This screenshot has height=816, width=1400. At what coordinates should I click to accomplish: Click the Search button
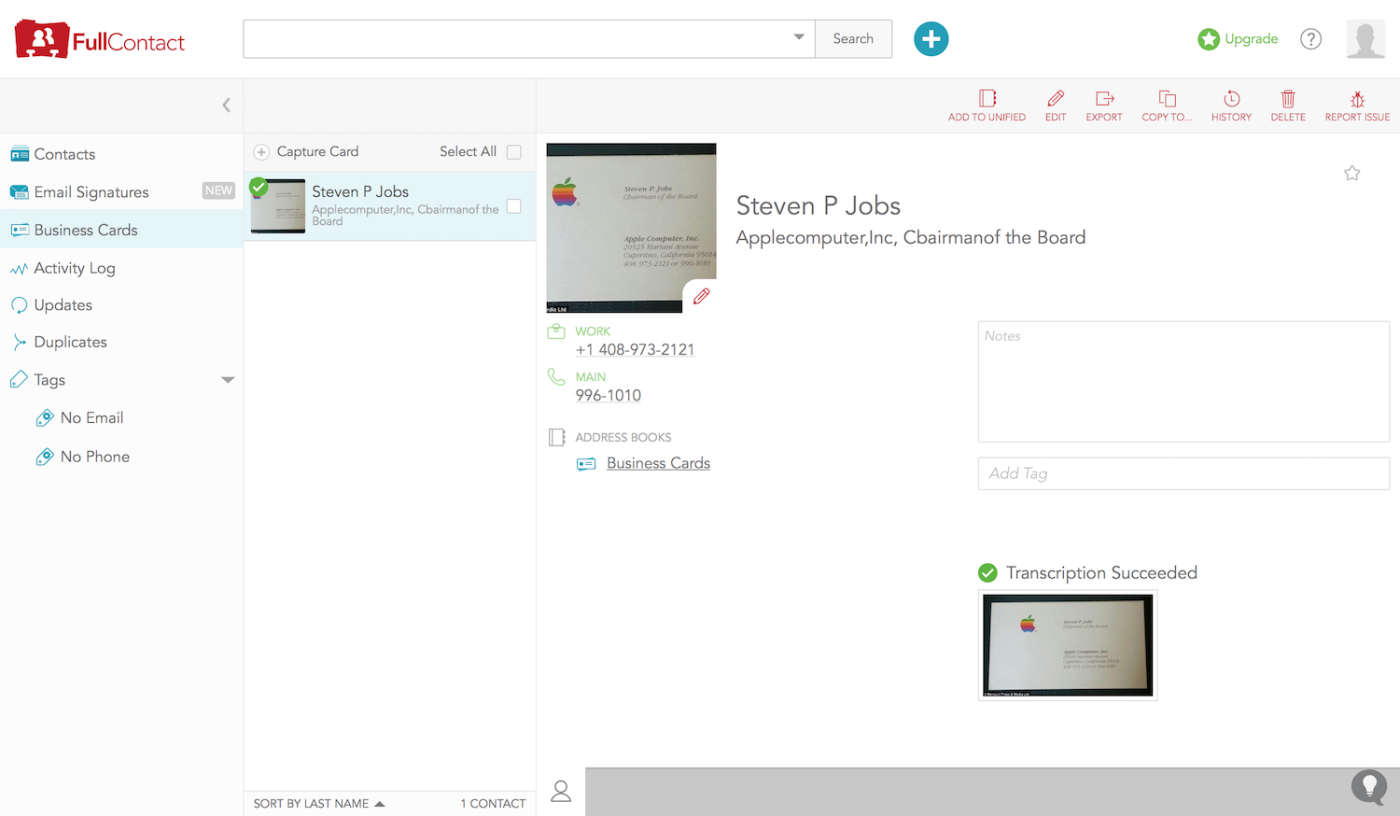(853, 39)
